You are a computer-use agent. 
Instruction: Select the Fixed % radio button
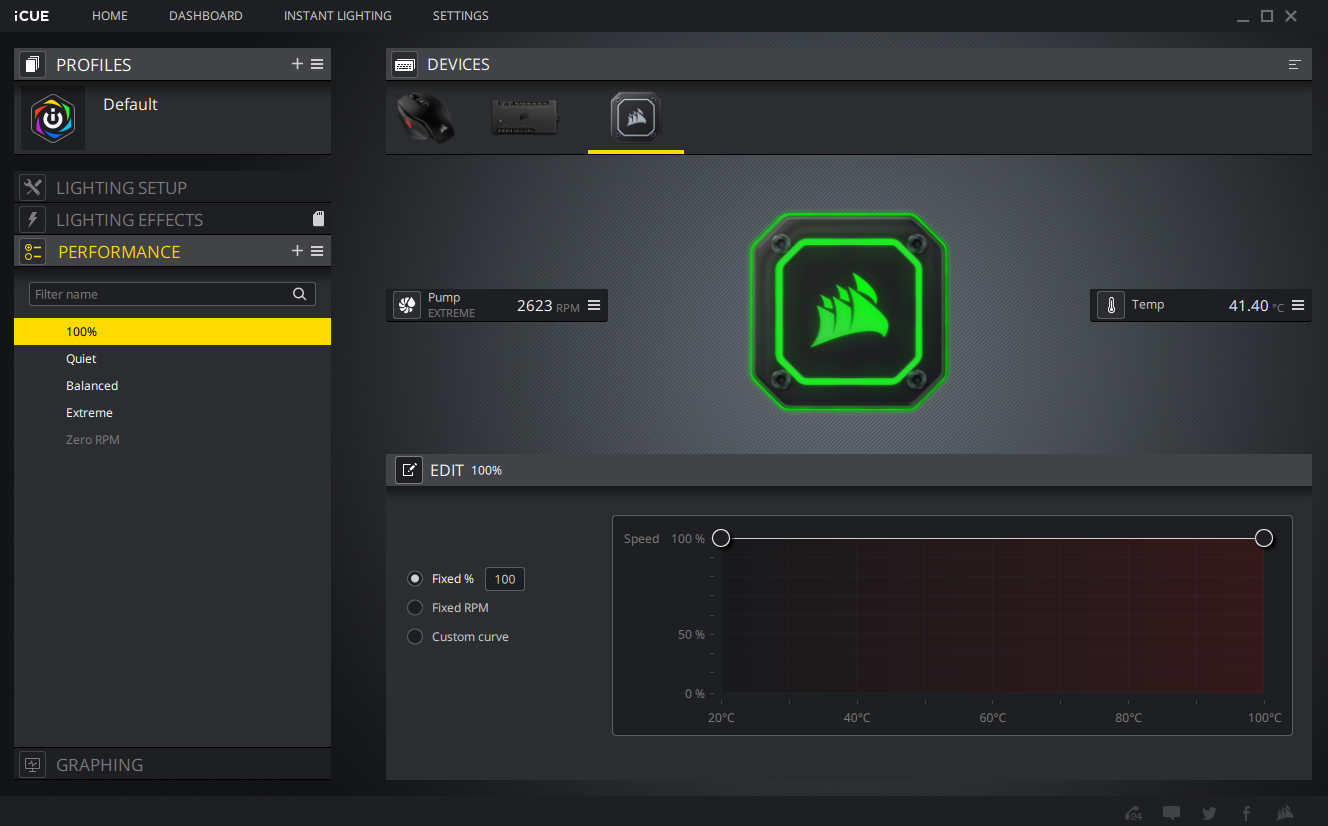(x=415, y=579)
